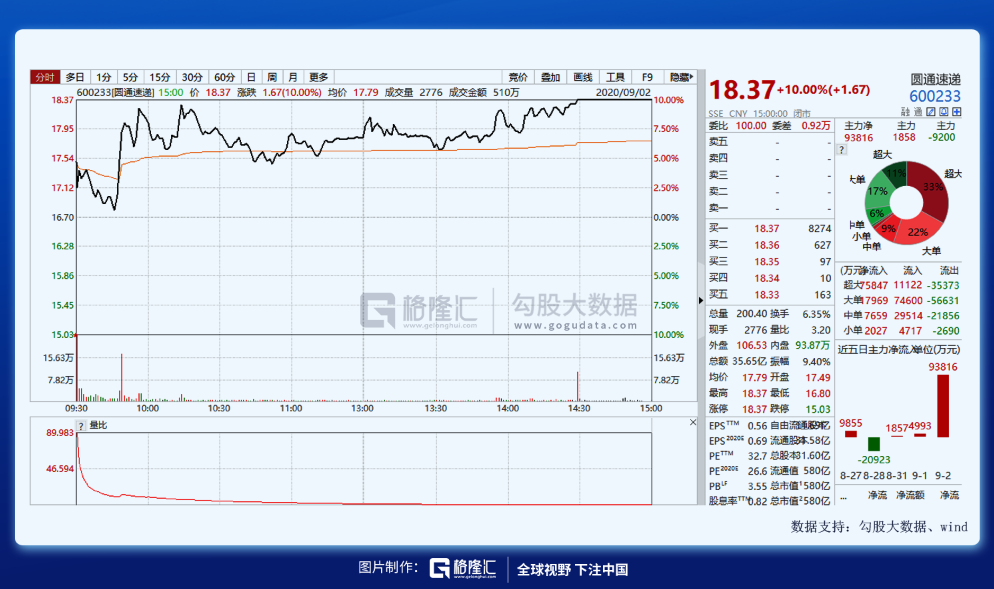Click 买一 bid price 18.37
994x589 pixels.
click(x=766, y=228)
